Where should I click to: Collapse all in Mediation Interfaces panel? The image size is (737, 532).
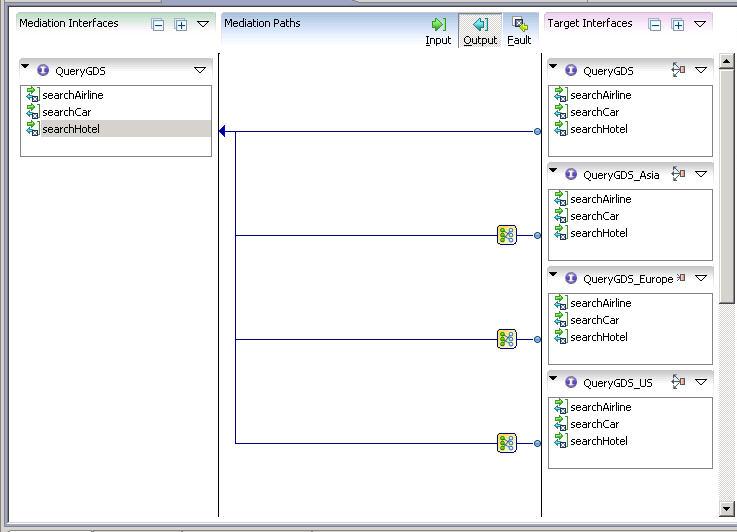point(158,24)
